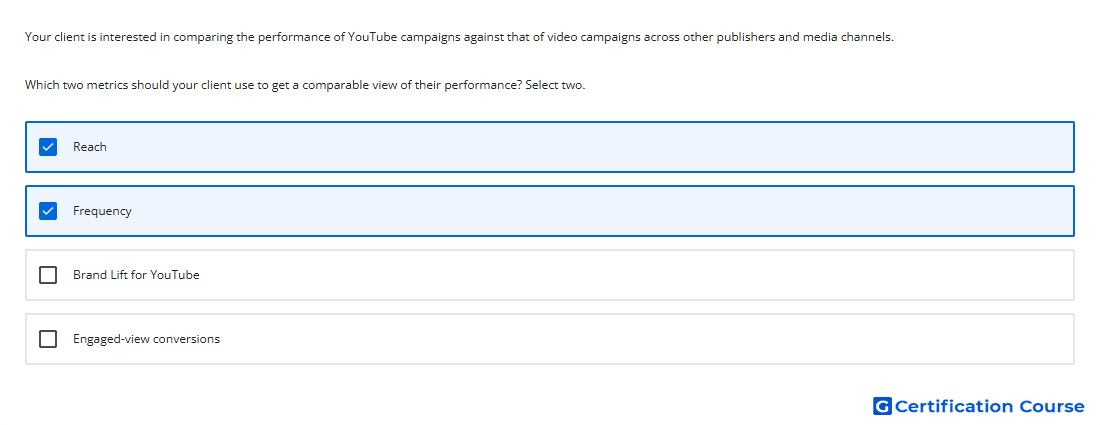Click the word 'performance?' in the question
This screenshot has height=425, width=1100.
pos(483,86)
